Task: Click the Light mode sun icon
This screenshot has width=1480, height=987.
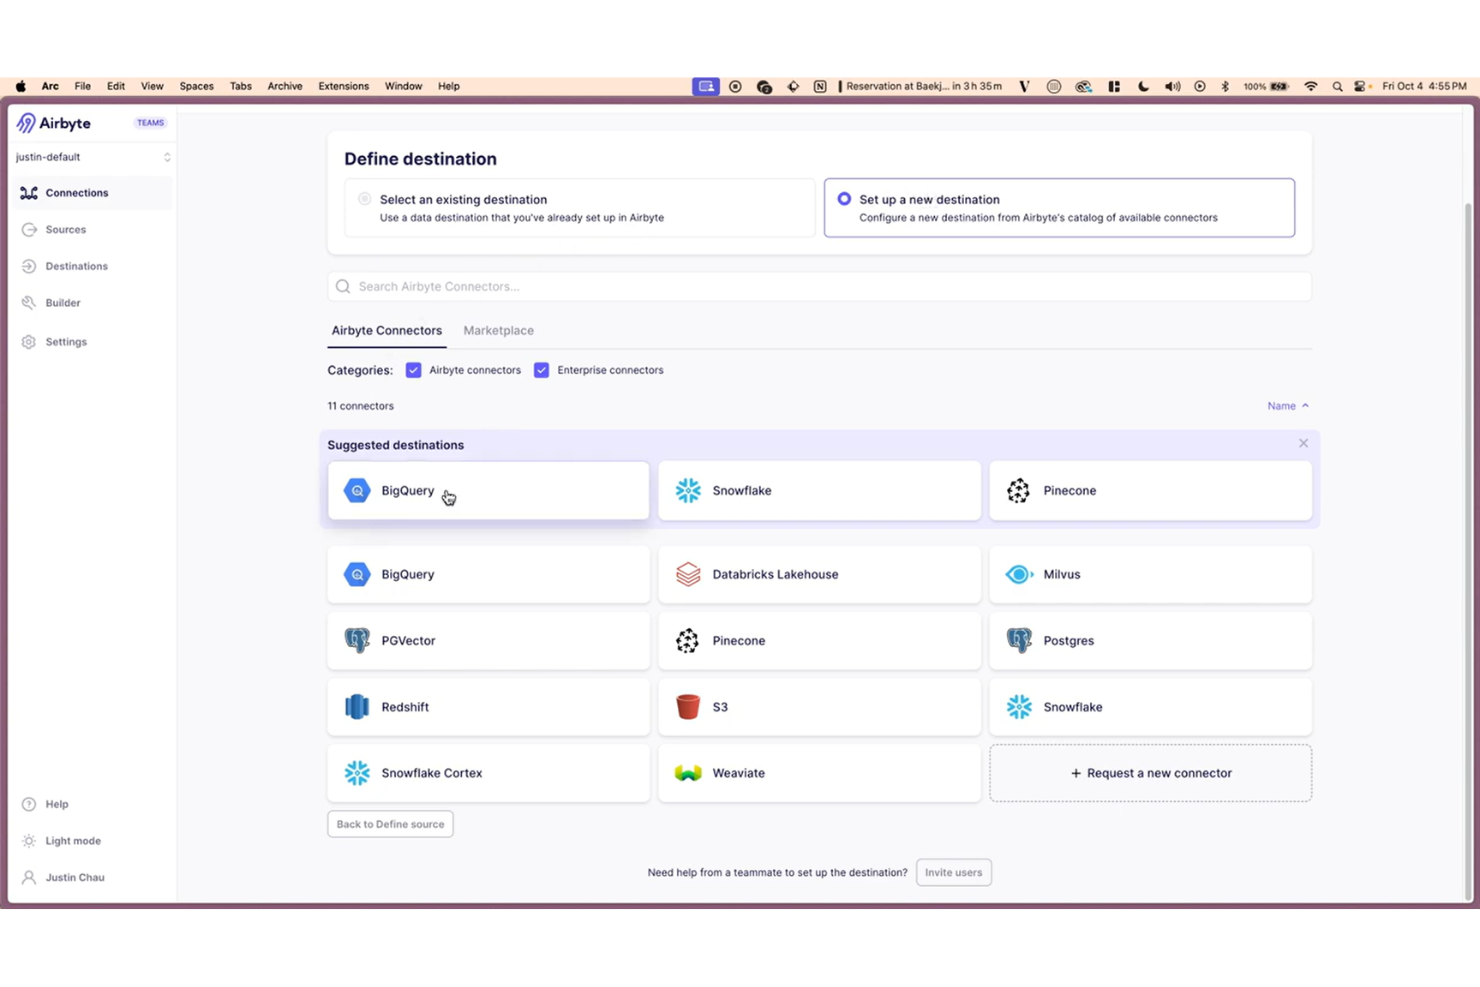Action: point(29,841)
